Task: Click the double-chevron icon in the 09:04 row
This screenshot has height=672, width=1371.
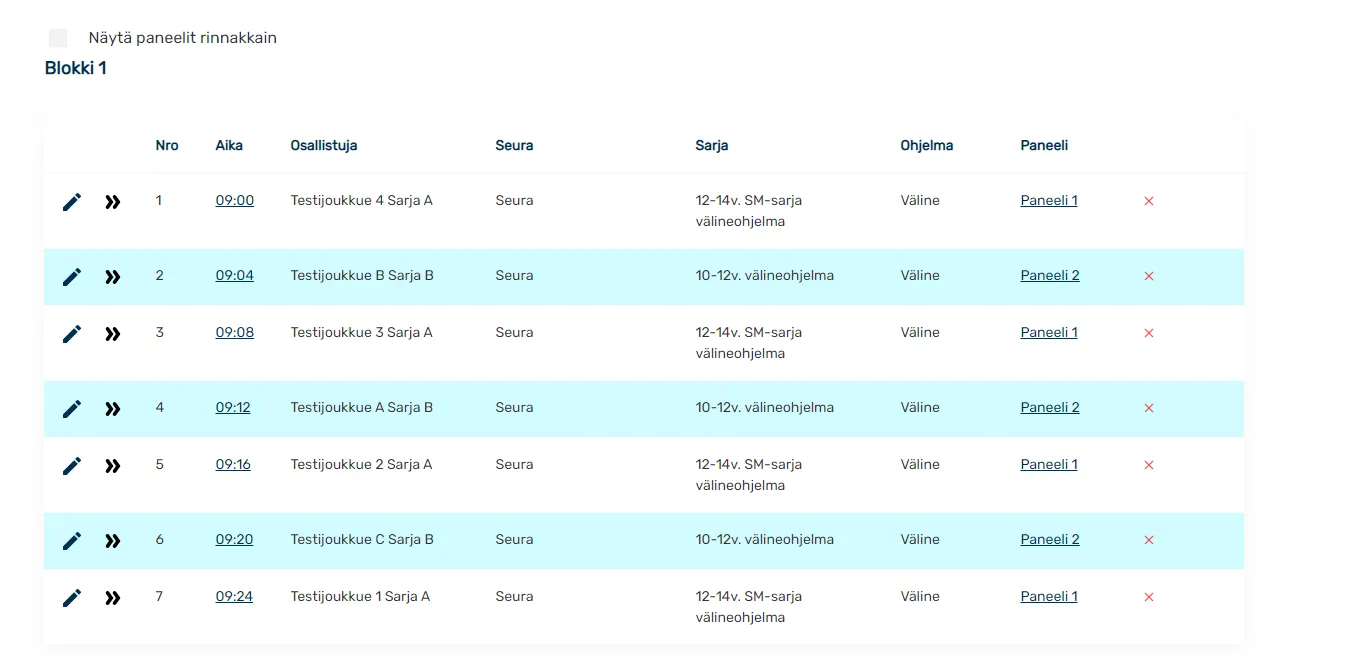Action: coord(113,277)
